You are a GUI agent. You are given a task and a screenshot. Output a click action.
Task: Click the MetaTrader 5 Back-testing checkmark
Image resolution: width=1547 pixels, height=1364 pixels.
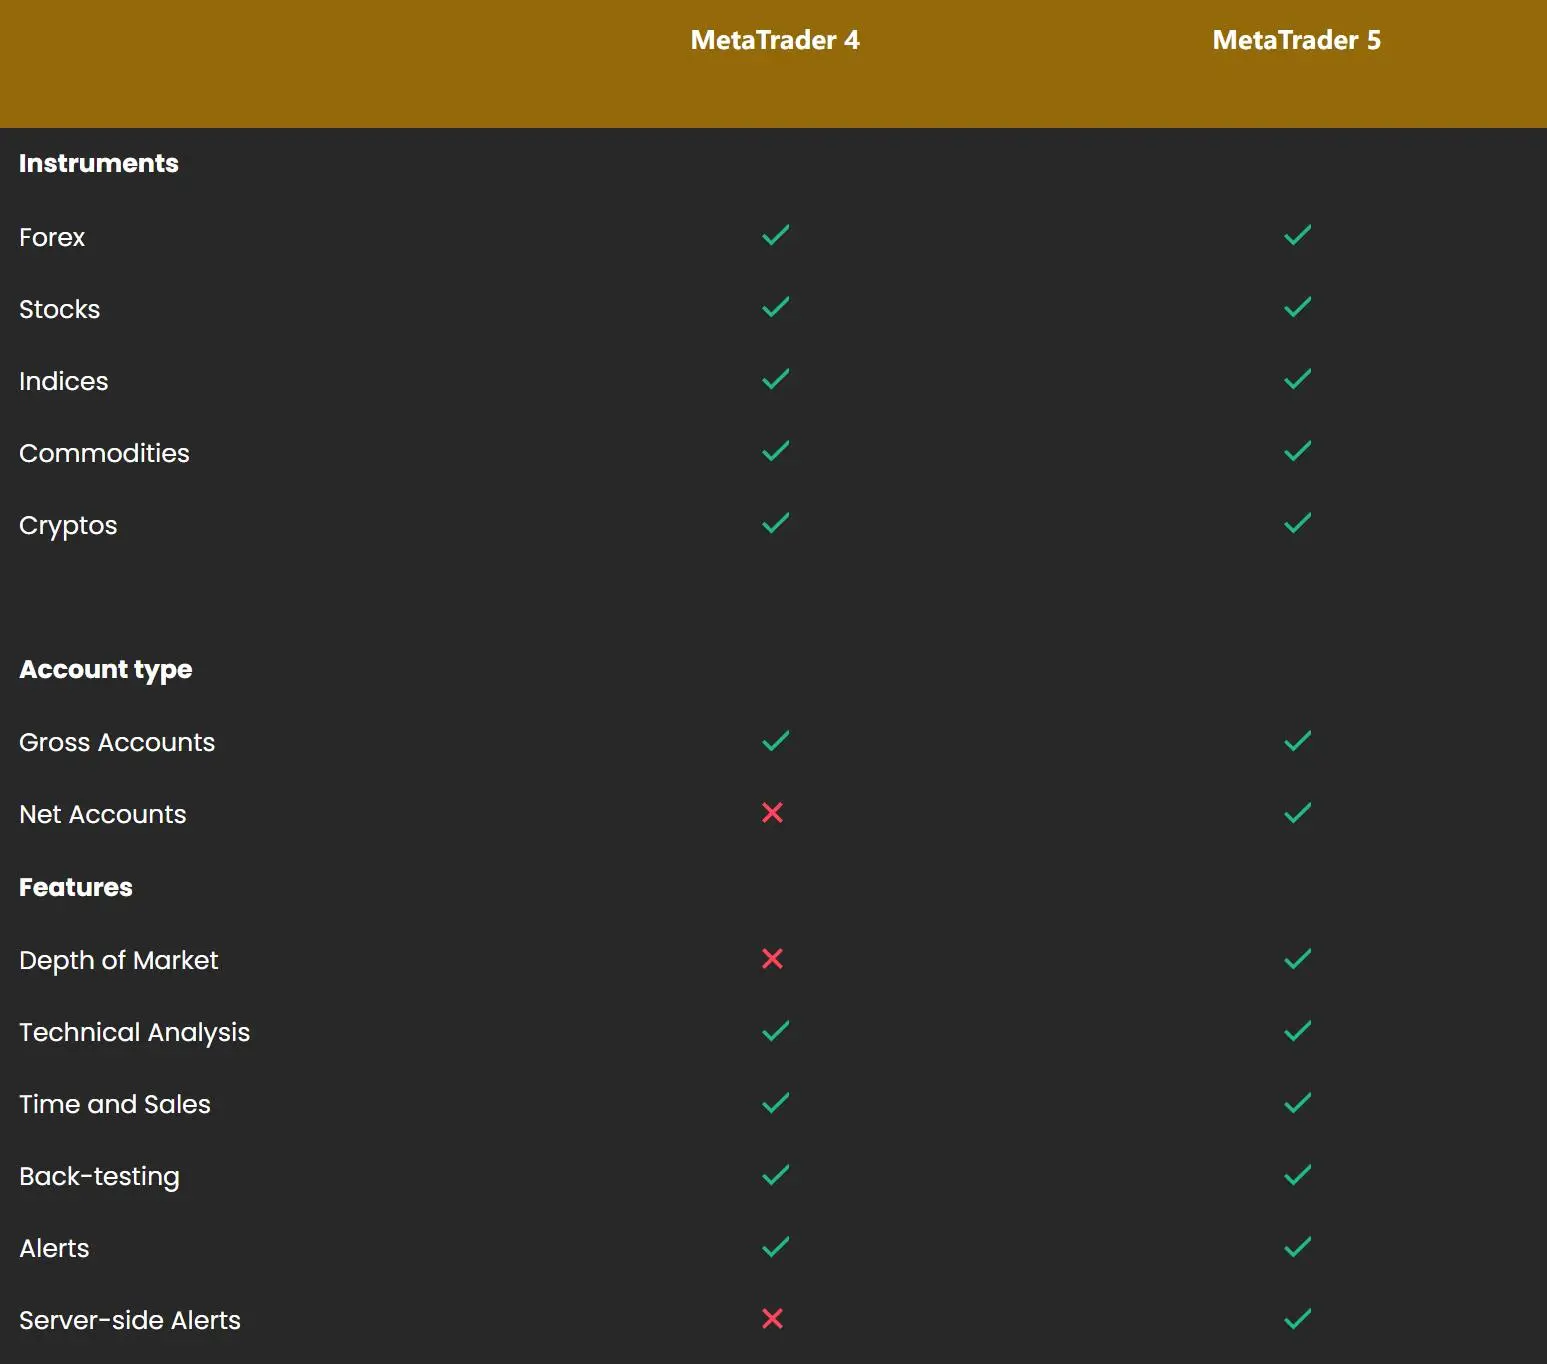pos(1298,1175)
